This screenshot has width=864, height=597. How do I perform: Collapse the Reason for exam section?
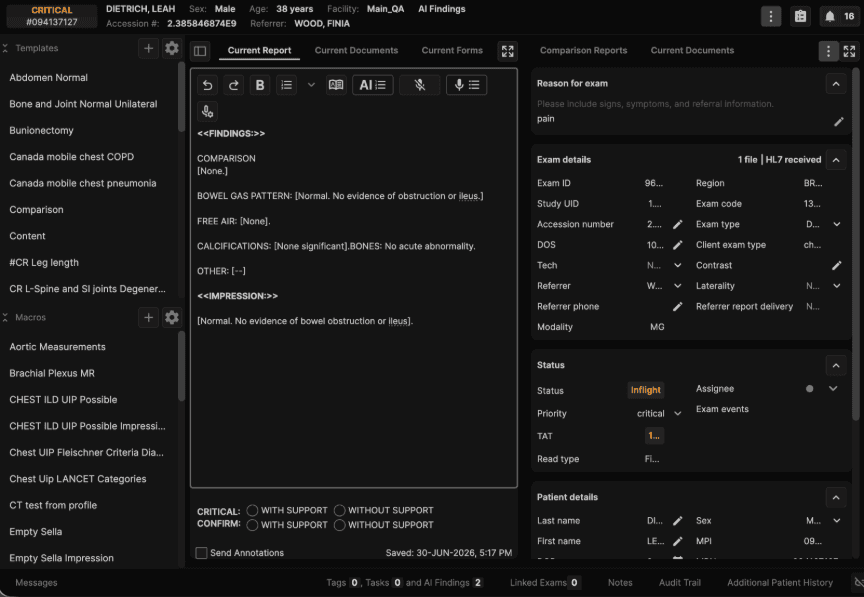(x=836, y=84)
